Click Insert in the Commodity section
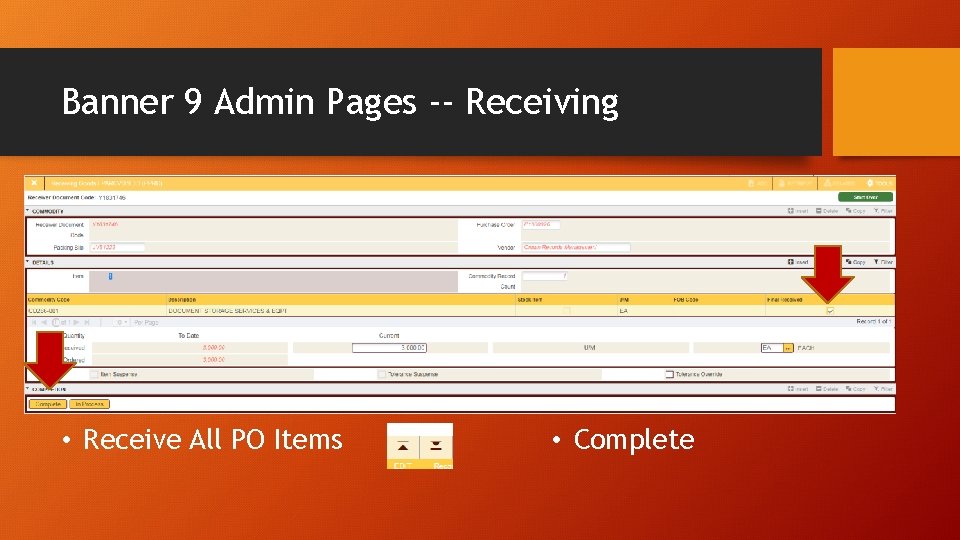960x540 pixels. pyautogui.click(x=798, y=211)
